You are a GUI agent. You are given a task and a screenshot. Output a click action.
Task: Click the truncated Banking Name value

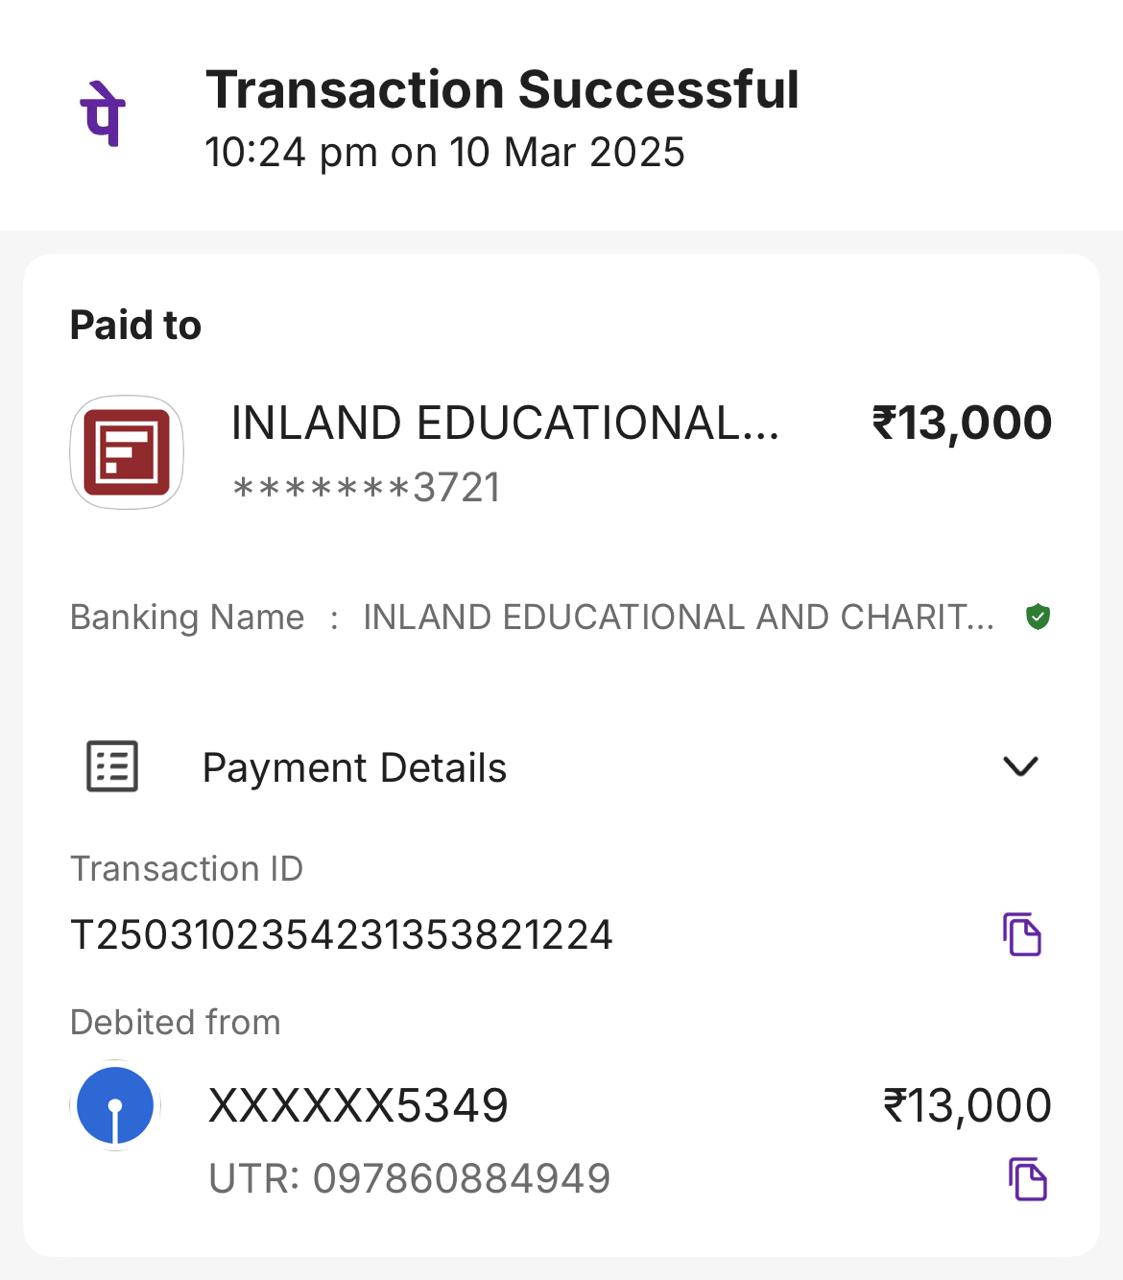(678, 617)
